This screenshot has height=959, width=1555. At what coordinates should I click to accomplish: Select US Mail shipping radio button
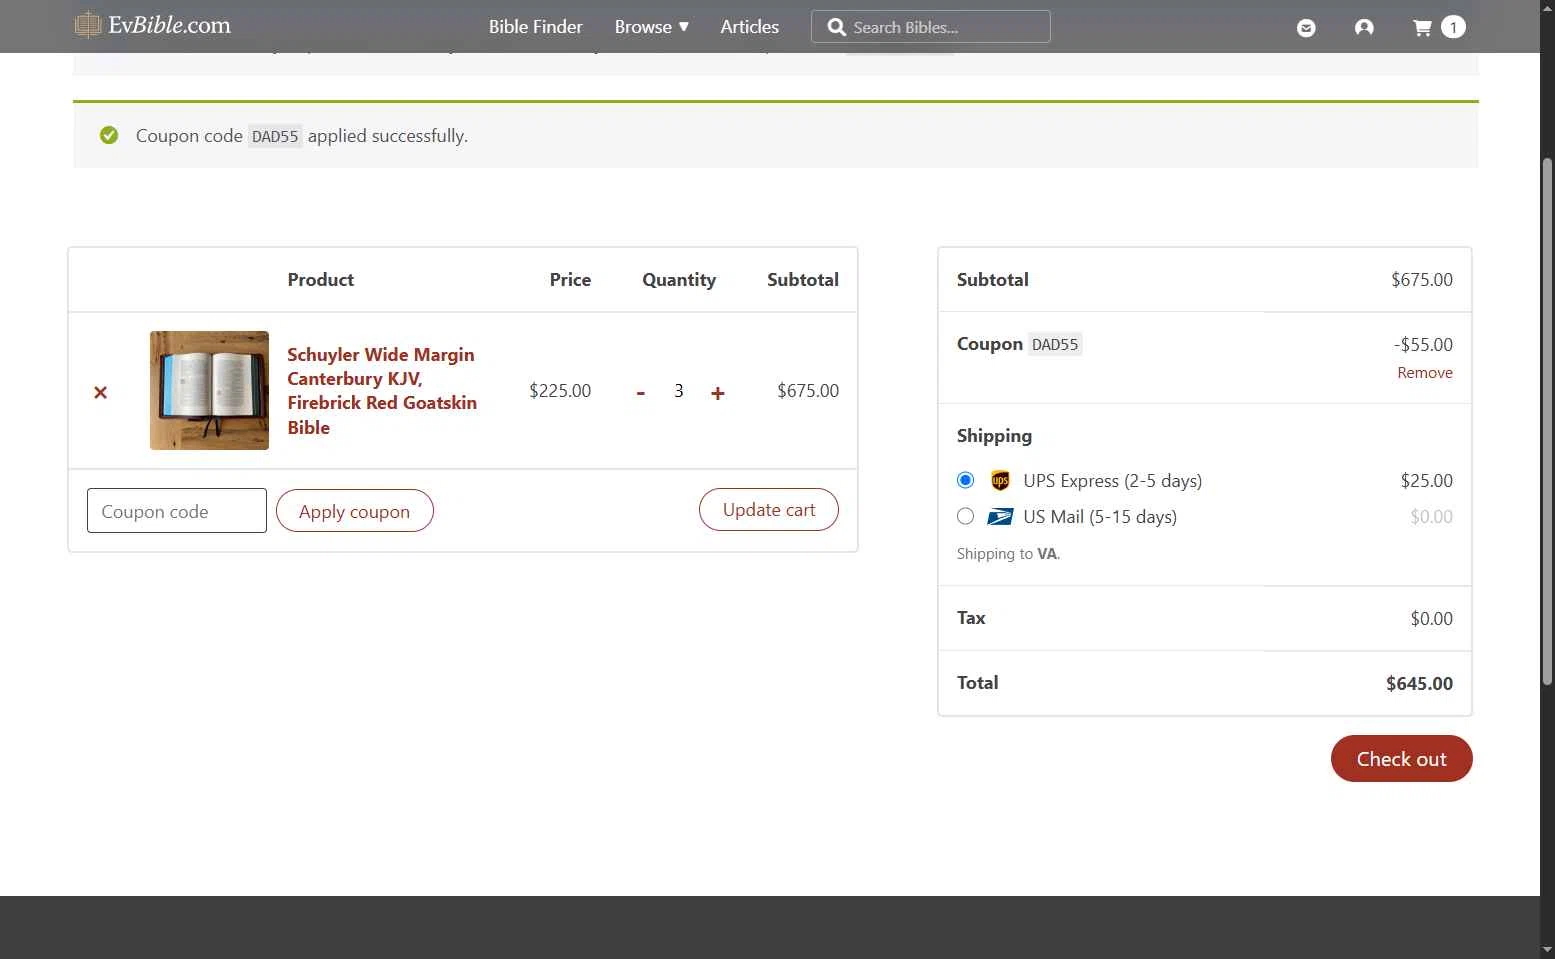click(x=965, y=516)
